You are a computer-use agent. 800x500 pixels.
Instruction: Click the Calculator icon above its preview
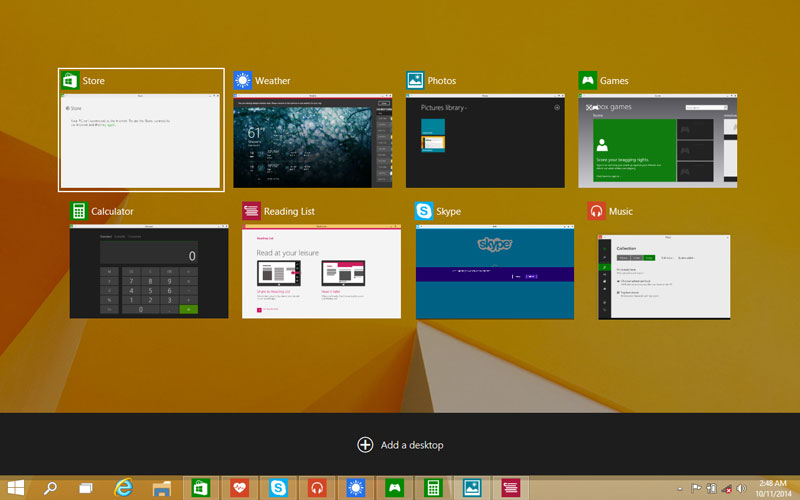[79, 211]
